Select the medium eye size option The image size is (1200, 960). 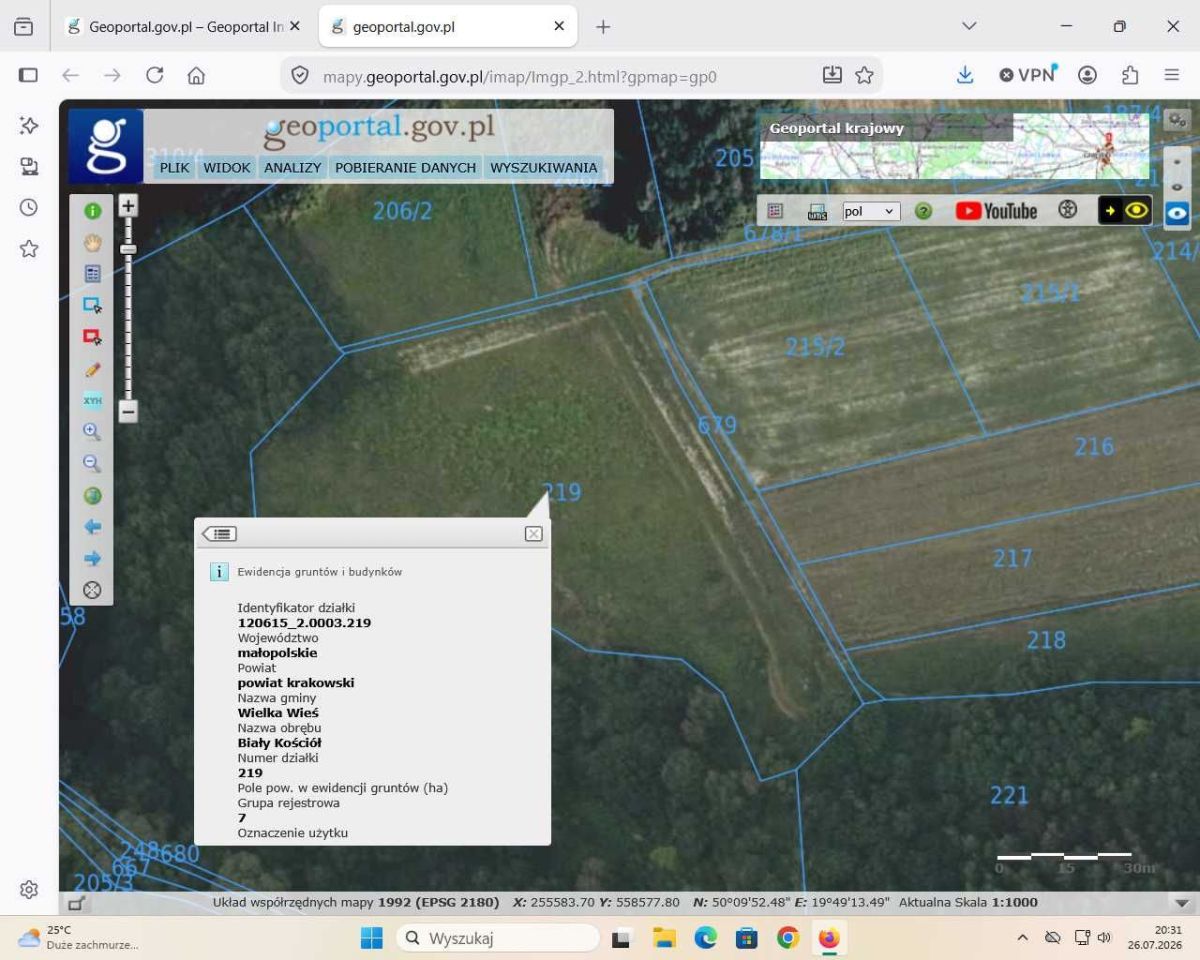coord(1177,187)
